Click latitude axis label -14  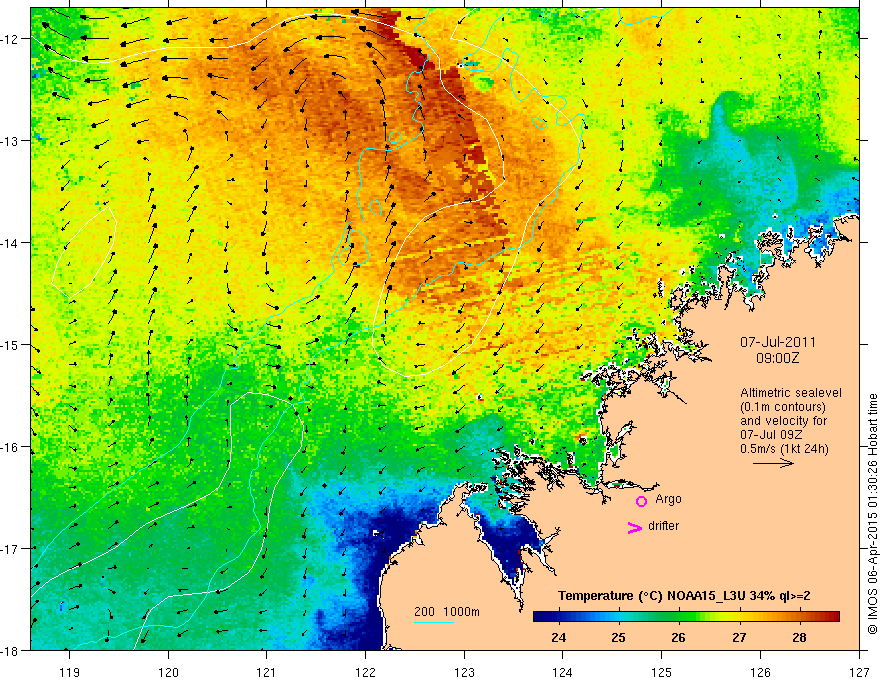click(10, 243)
